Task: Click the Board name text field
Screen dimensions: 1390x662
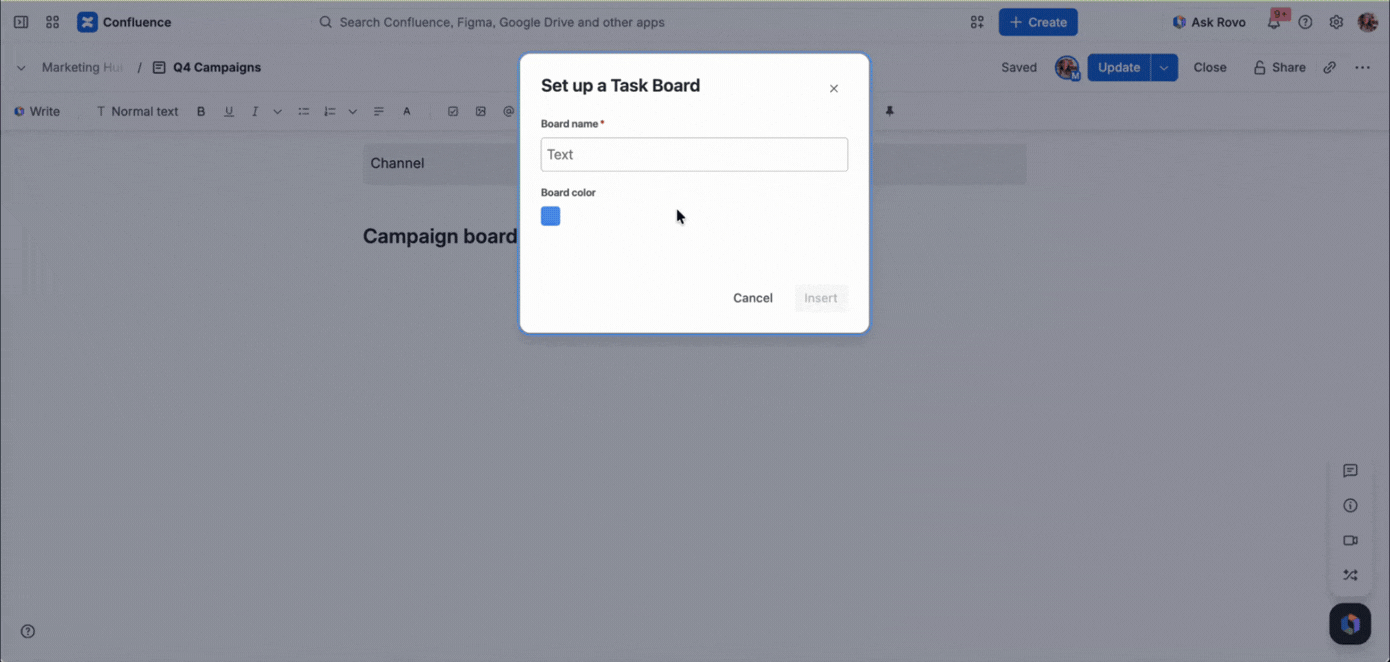Action: 694,155
